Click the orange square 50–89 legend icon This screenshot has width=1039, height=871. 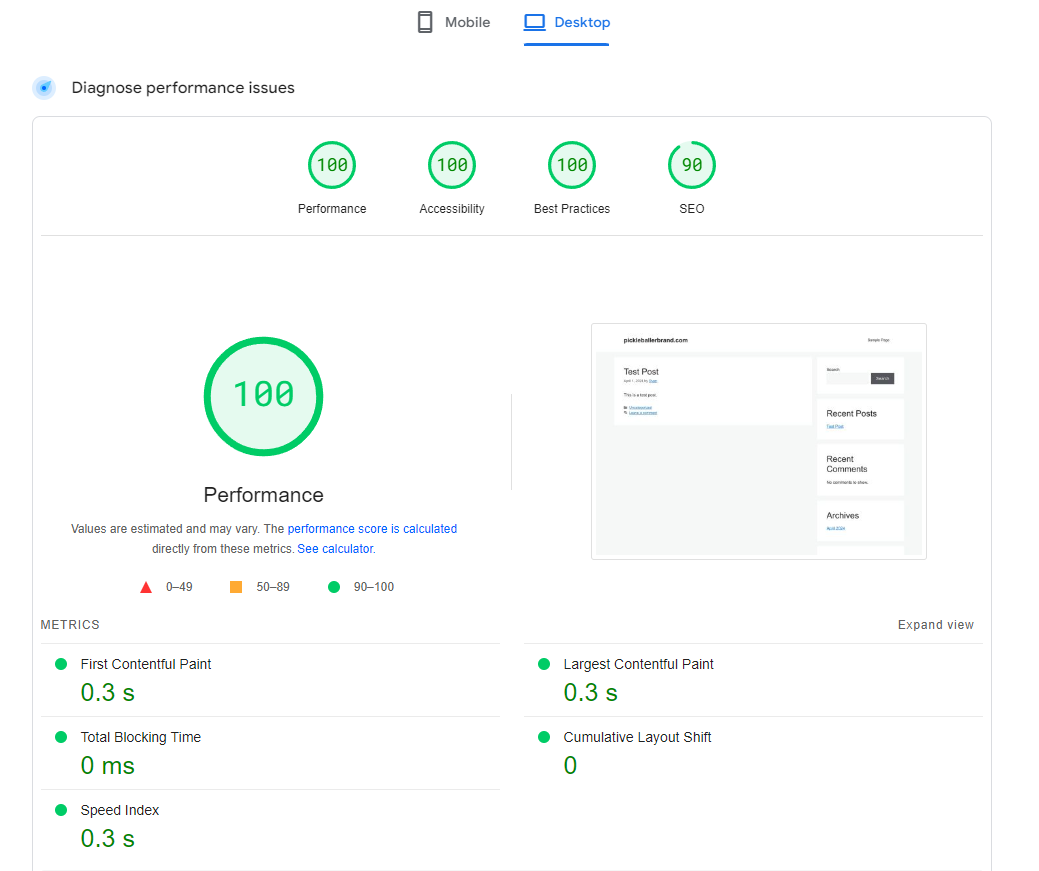(x=236, y=587)
